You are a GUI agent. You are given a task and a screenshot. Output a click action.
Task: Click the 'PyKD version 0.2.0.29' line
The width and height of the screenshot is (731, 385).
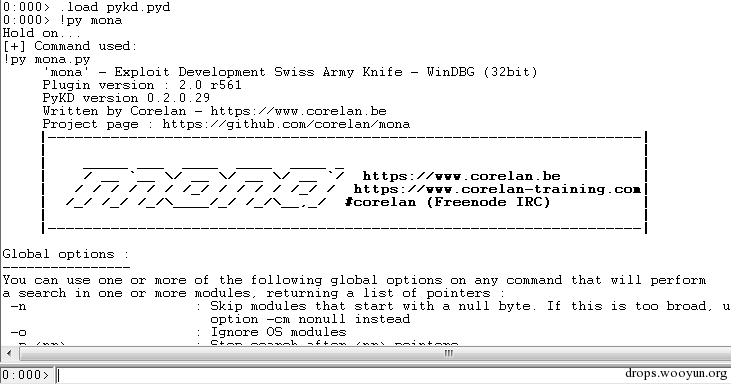pos(126,98)
